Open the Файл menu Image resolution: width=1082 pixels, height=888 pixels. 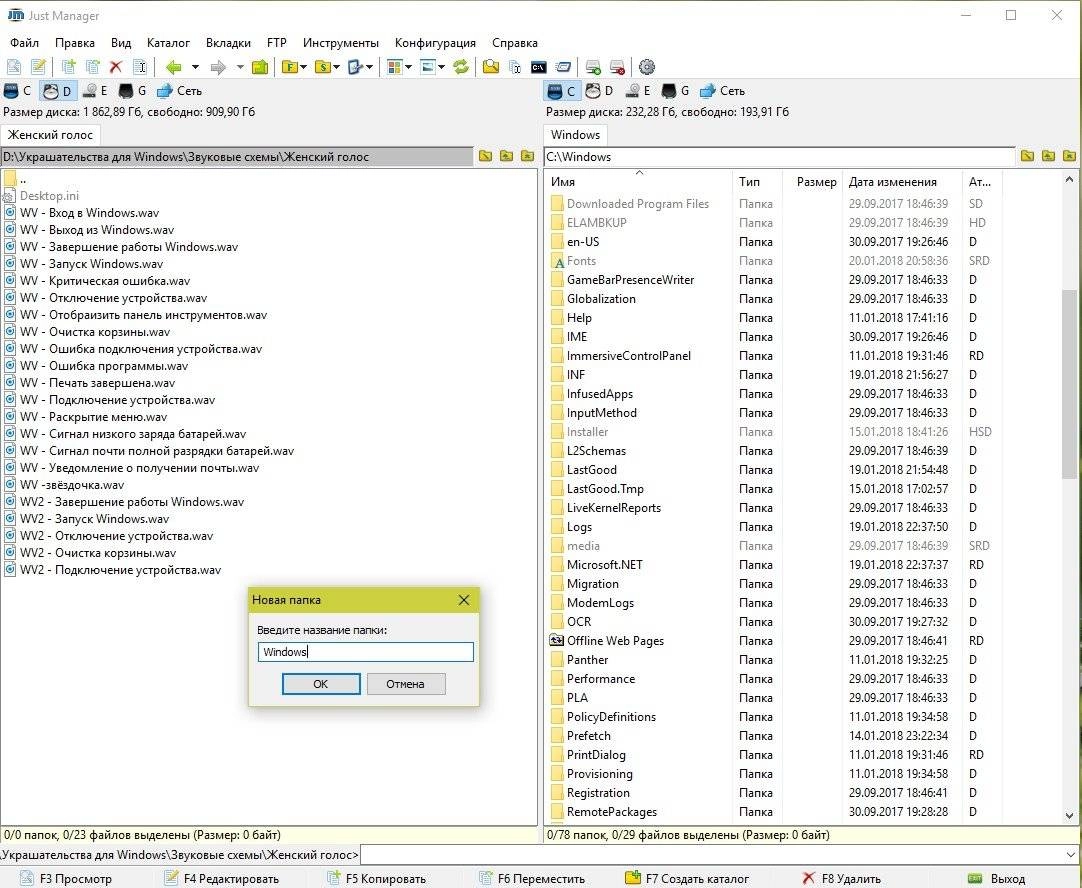tap(24, 43)
